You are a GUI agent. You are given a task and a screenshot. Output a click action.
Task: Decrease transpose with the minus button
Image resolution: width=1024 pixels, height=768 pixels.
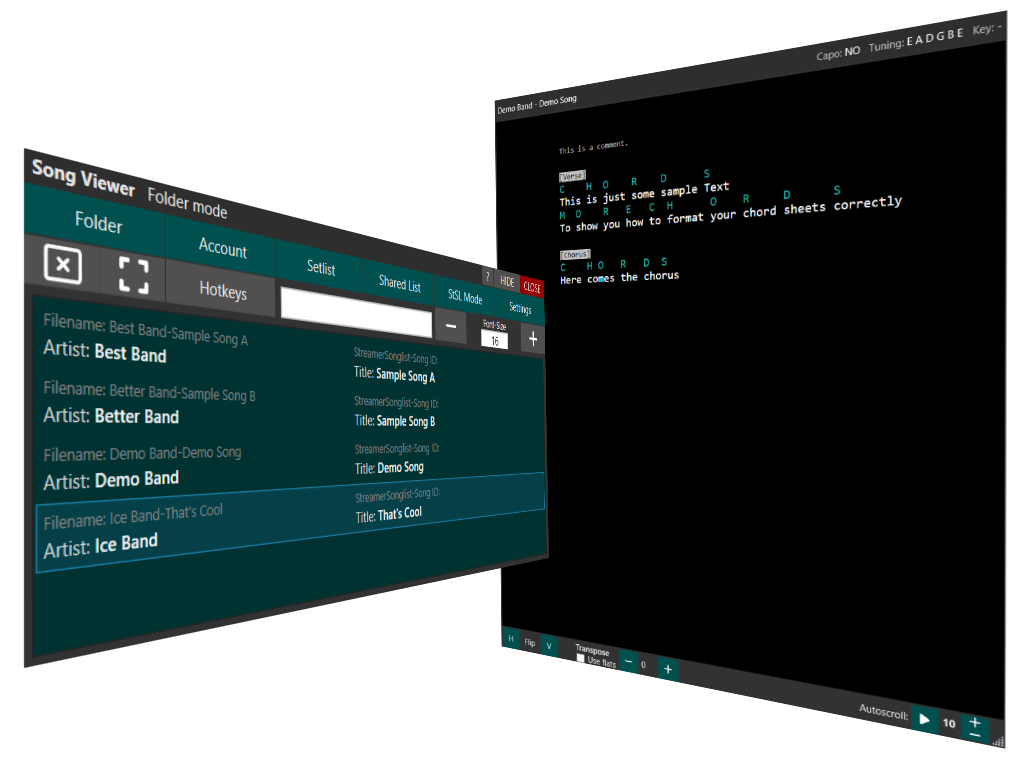(628, 662)
